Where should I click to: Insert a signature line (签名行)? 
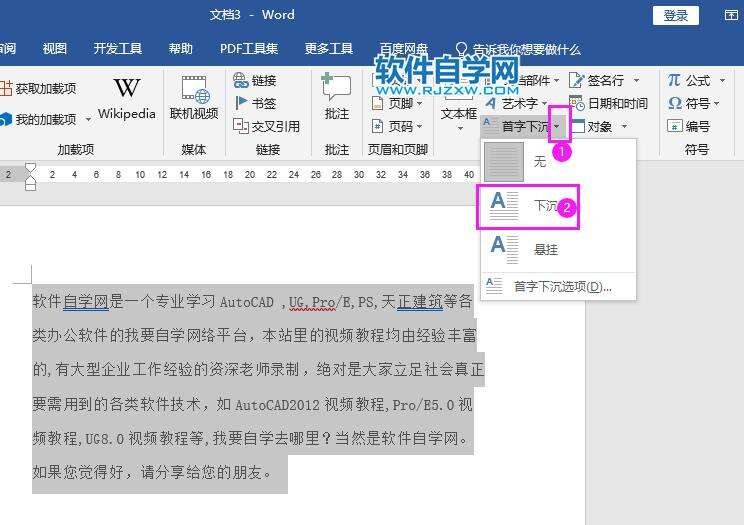point(597,80)
